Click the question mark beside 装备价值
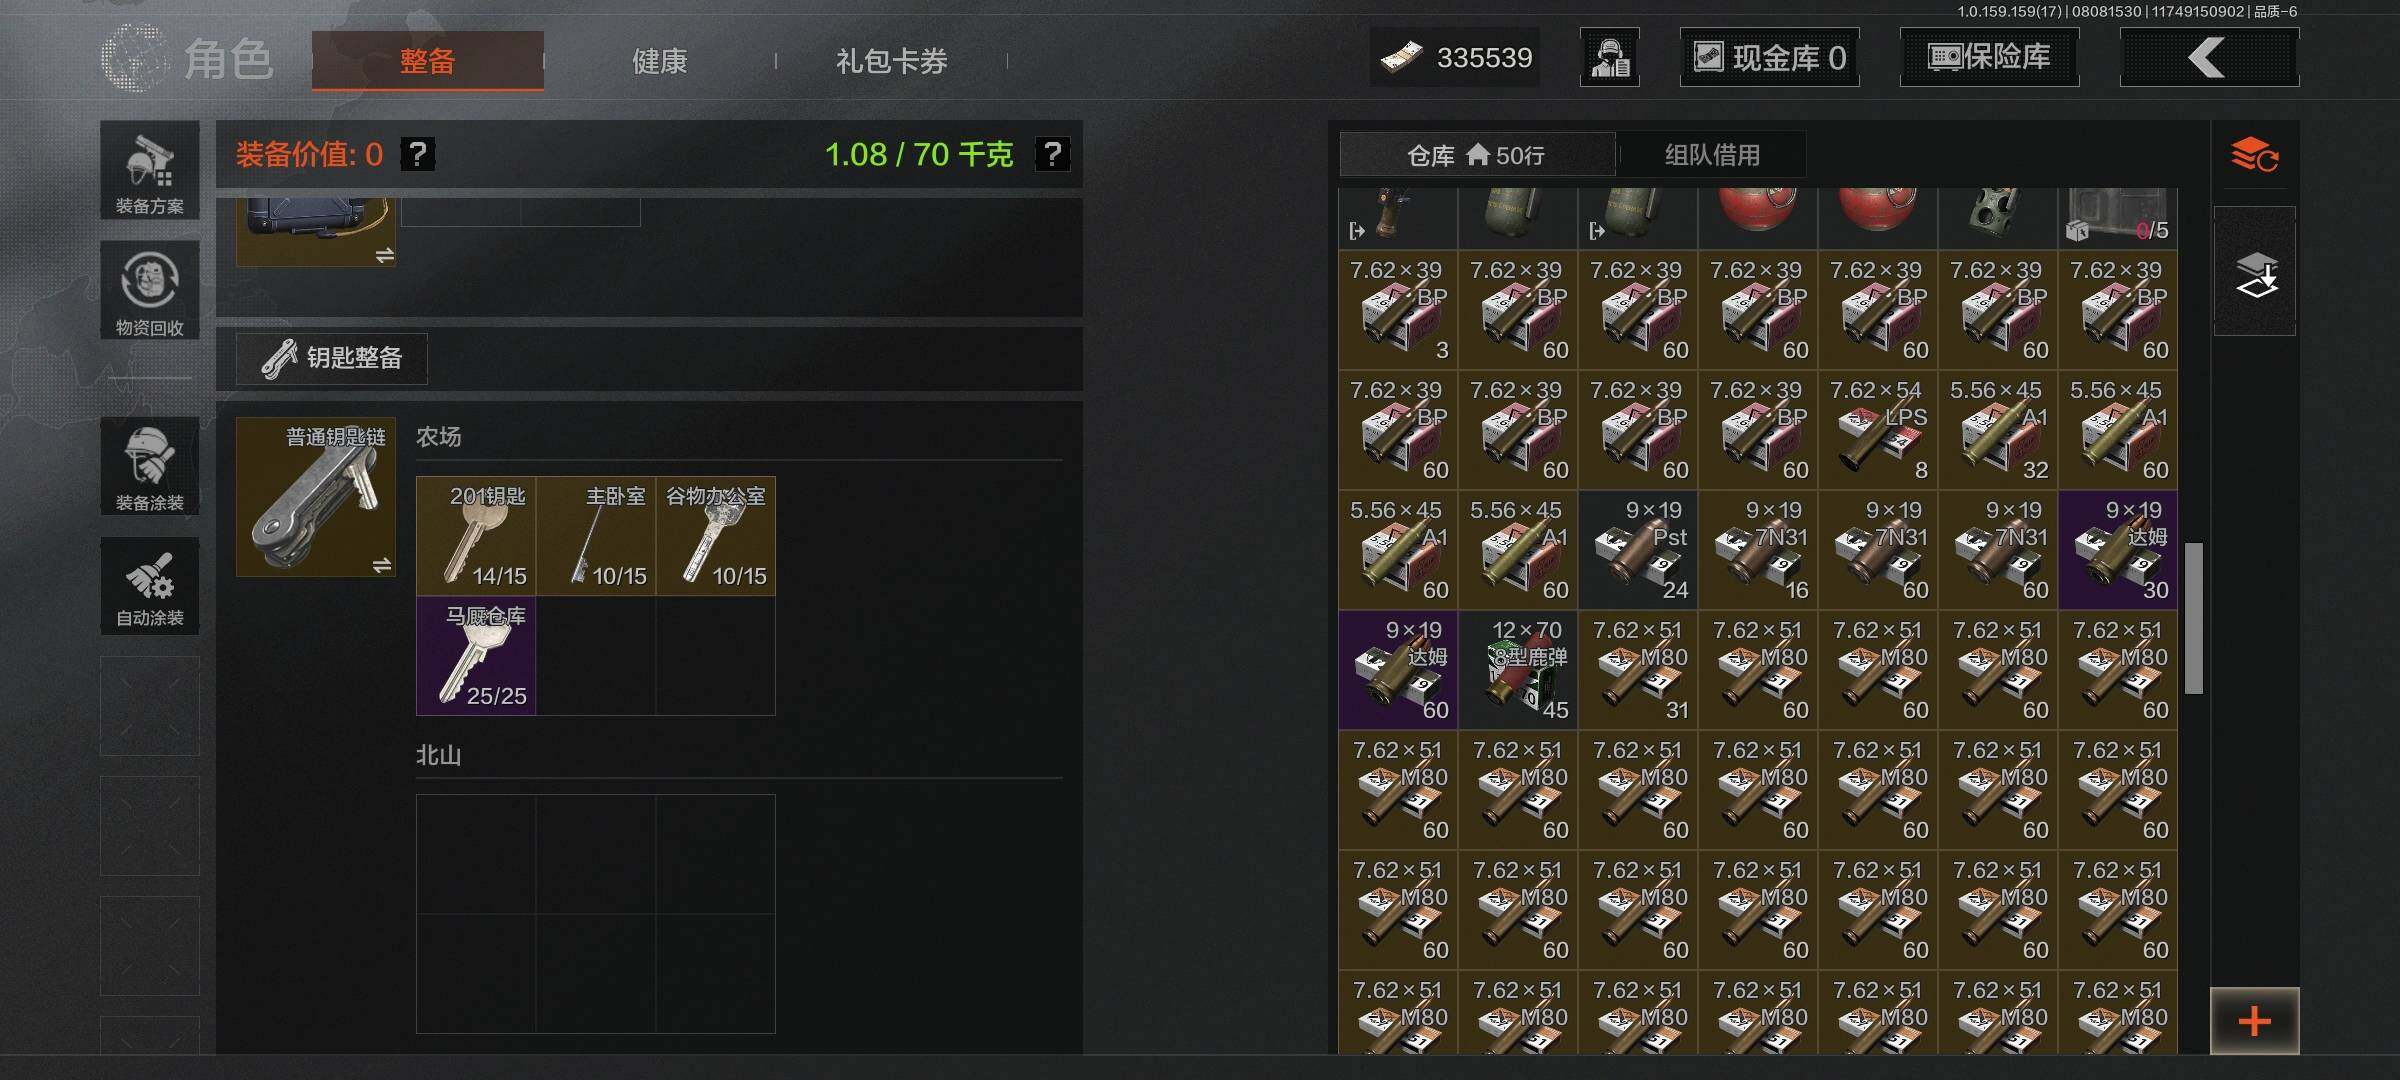2400x1080 pixels. pyautogui.click(x=417, y=154)
